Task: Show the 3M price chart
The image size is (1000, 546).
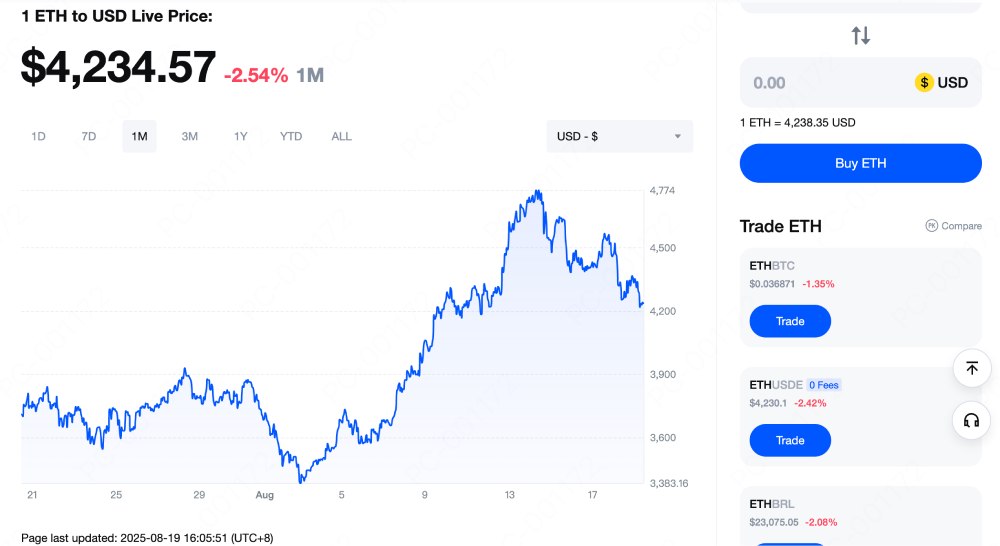Action: [189, 136]
